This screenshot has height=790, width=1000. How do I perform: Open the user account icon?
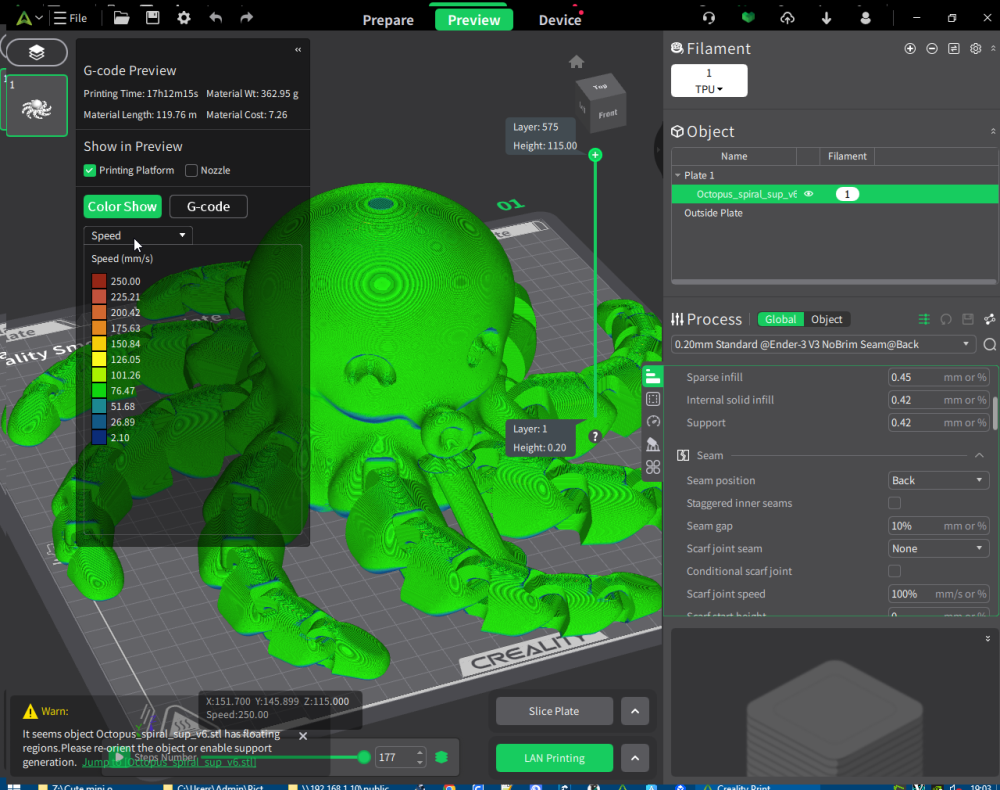point(865,18)
